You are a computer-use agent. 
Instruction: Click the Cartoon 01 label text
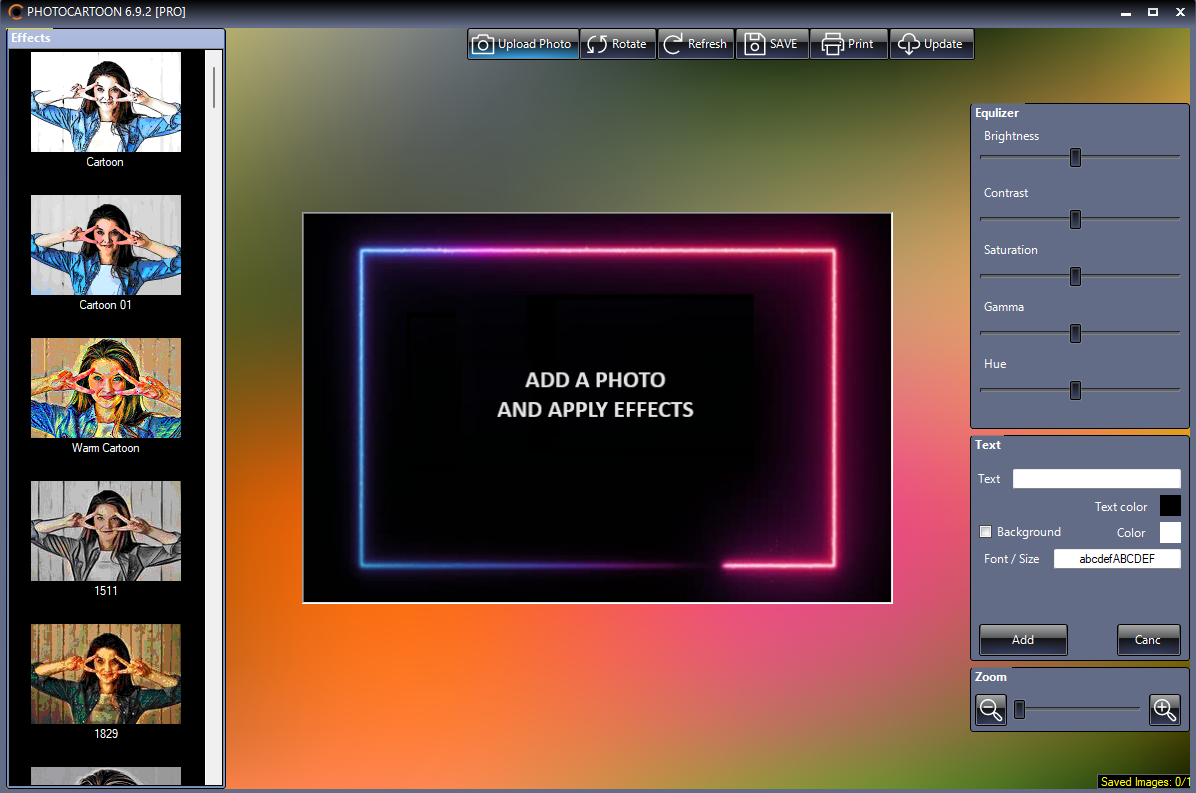(x=105, y=305)
